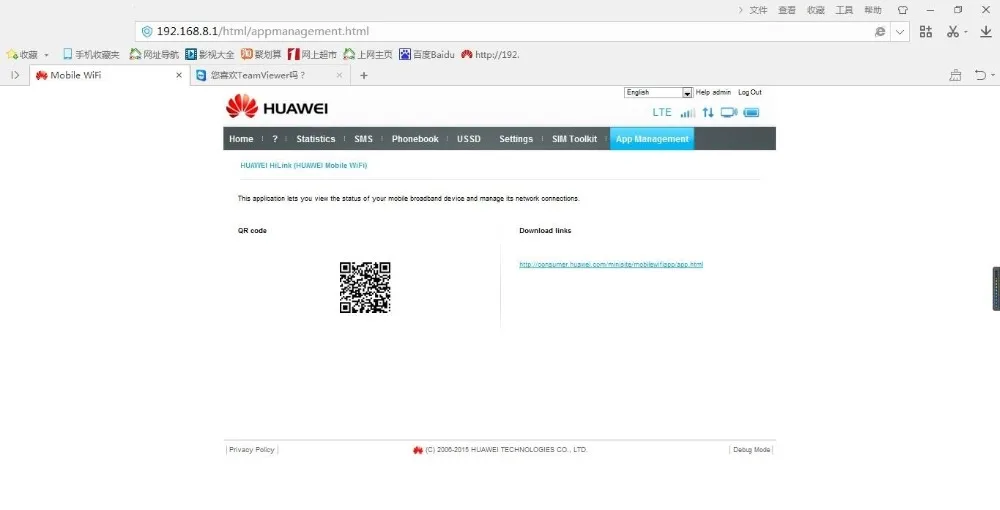Click the undo closed tab icon
Image resolution: width=1000 pixels, height=510 pixels.
(980, 75)
